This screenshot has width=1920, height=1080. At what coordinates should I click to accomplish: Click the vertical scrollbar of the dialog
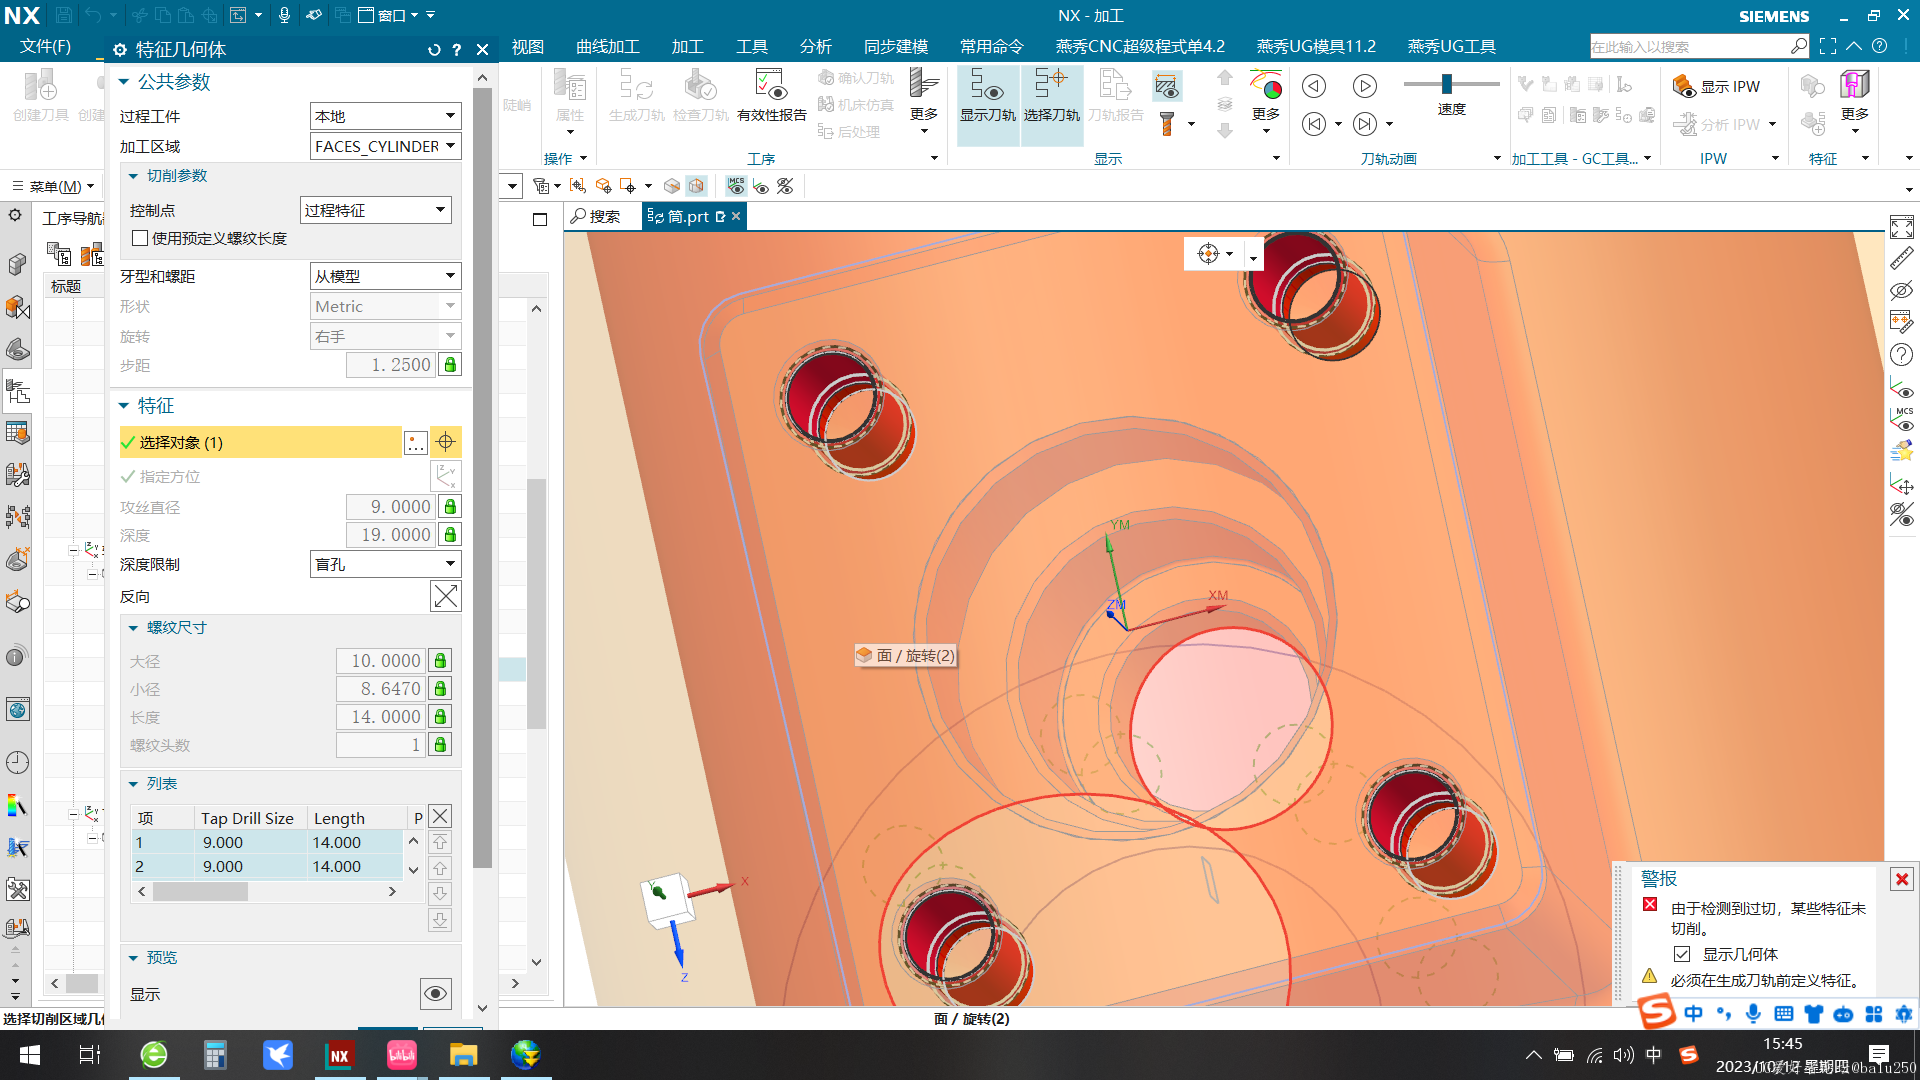482,477
